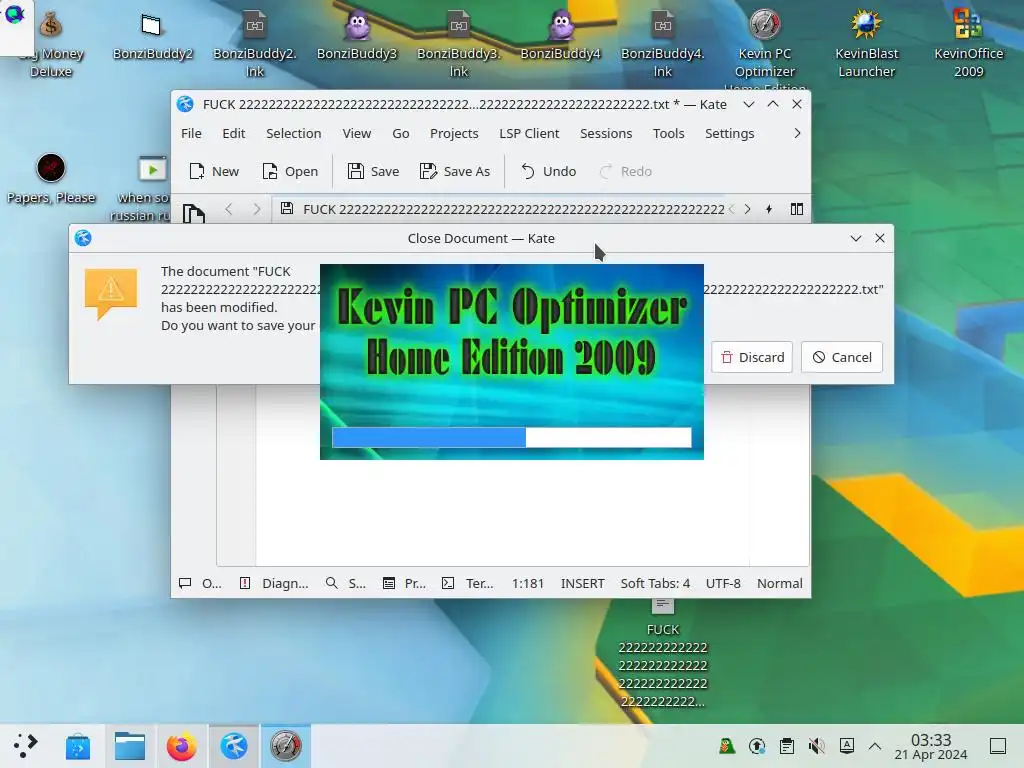Viewport: 1024px width, 768px height.
Task: Click New in Kate toolbar
Action: point(214,171)
